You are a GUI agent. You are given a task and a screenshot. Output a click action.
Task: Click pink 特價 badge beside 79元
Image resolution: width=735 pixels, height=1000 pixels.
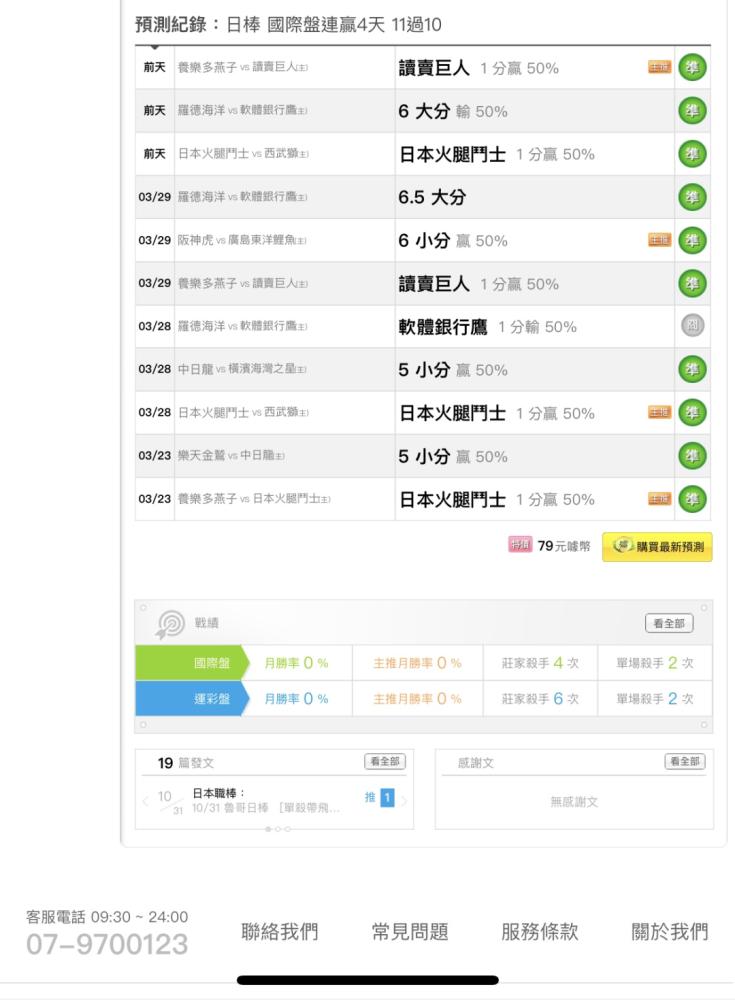(520, 545)
